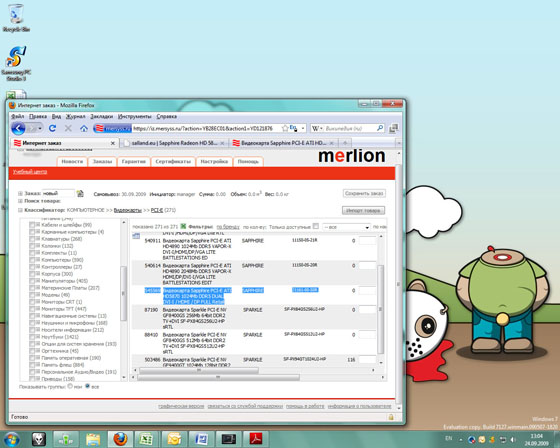Click the Заказ 'новый' input field
Viewport: 560px width, 448px height.
[x=58, y=193]
